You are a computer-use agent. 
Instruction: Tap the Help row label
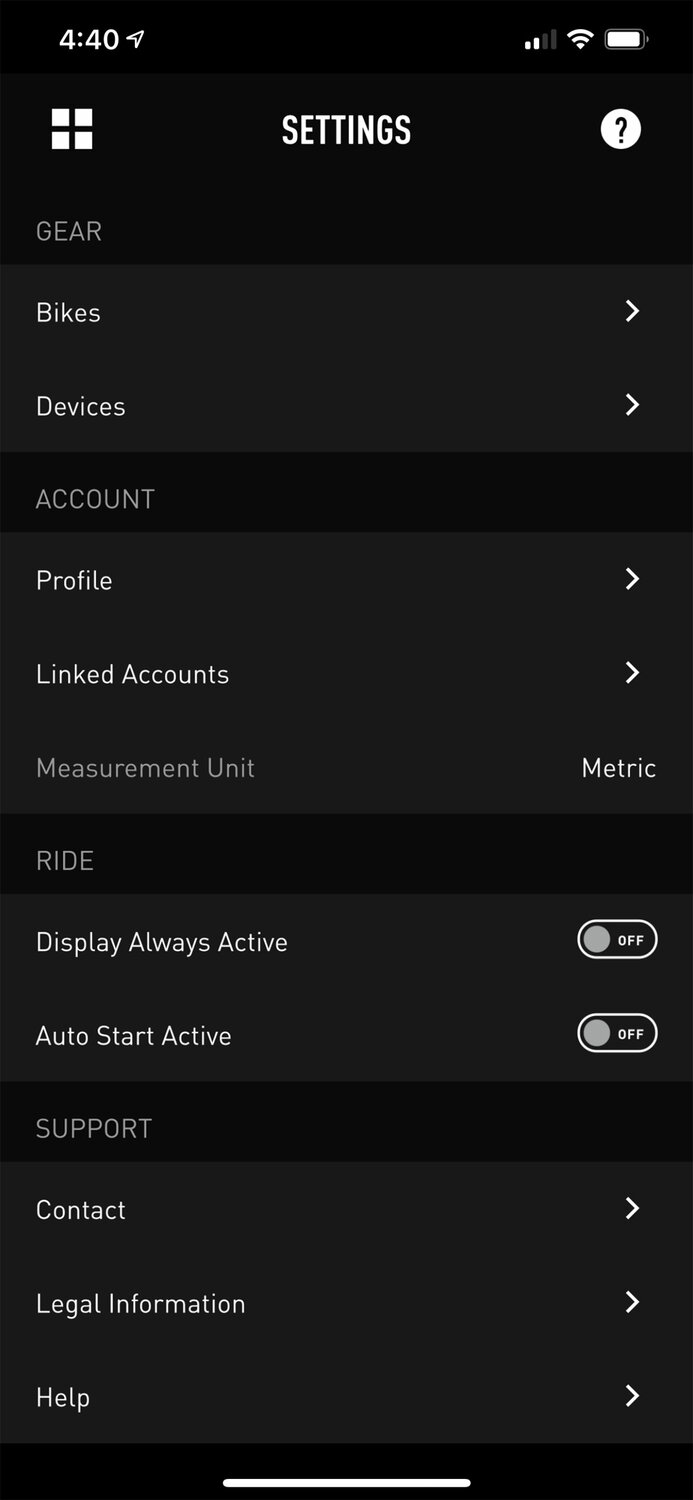63,1397
